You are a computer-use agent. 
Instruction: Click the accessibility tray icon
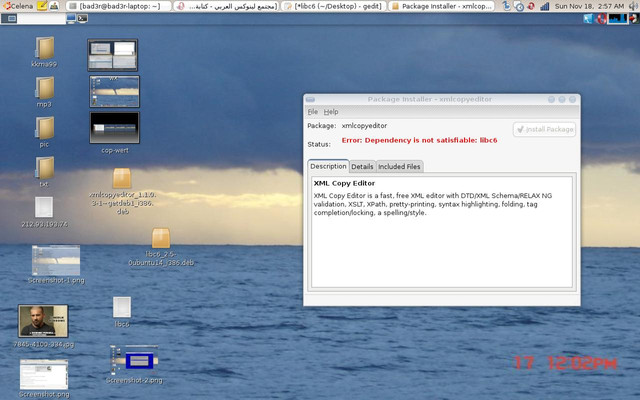pyautogui.click(x=507, y=6)
